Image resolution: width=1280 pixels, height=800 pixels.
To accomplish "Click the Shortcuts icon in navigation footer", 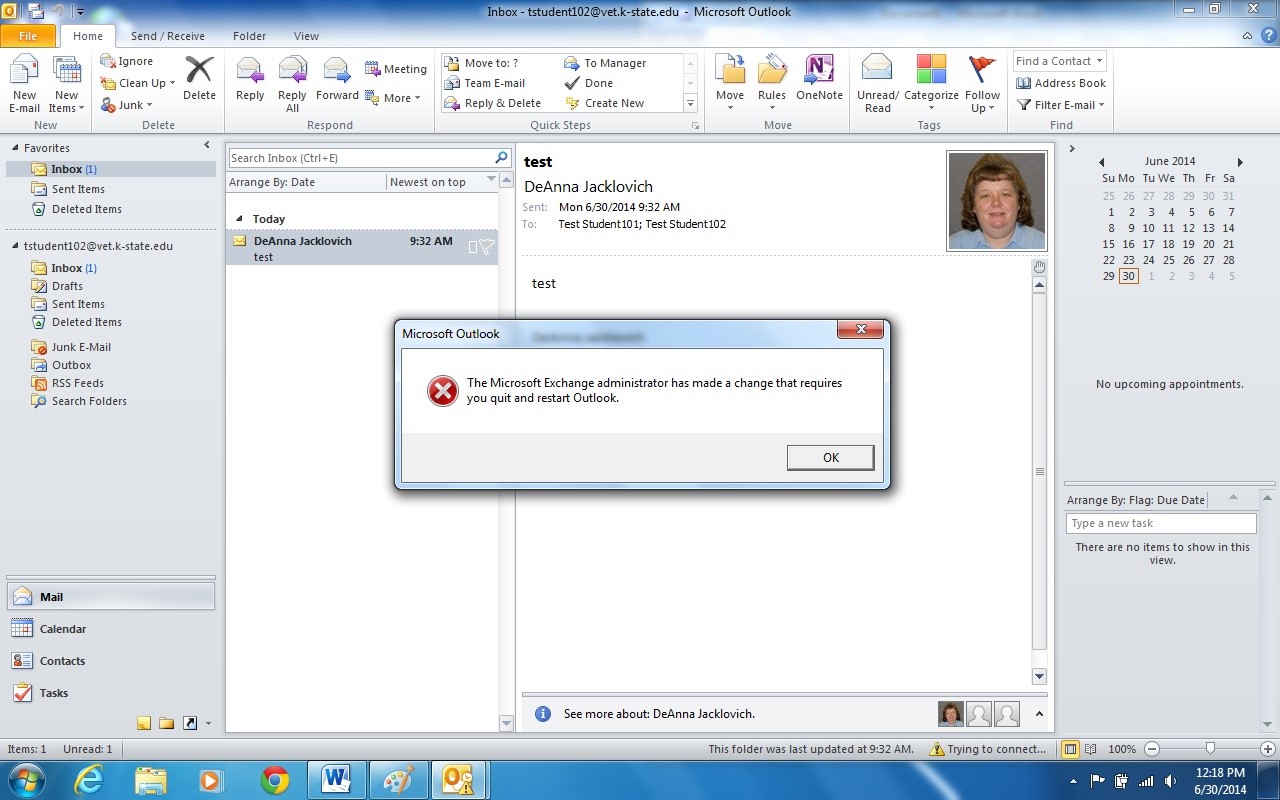I will click(190, 723).
